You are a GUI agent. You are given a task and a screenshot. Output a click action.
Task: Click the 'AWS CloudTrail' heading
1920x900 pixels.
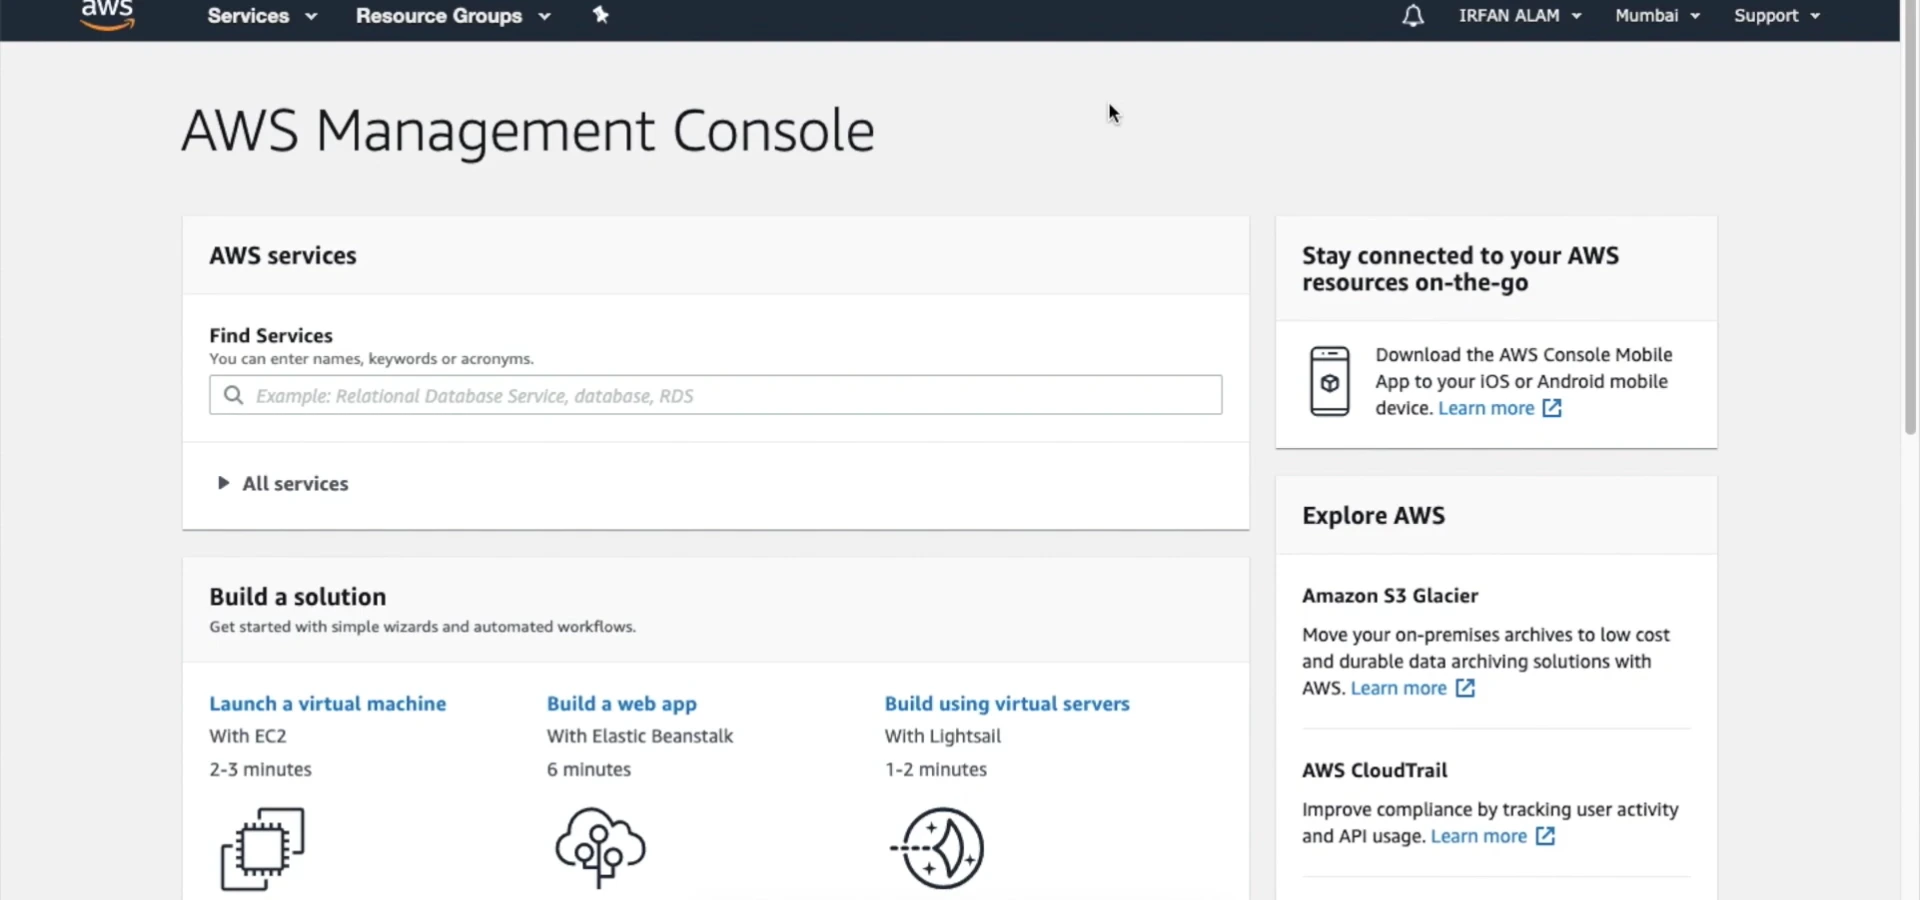click(1375, 770)
